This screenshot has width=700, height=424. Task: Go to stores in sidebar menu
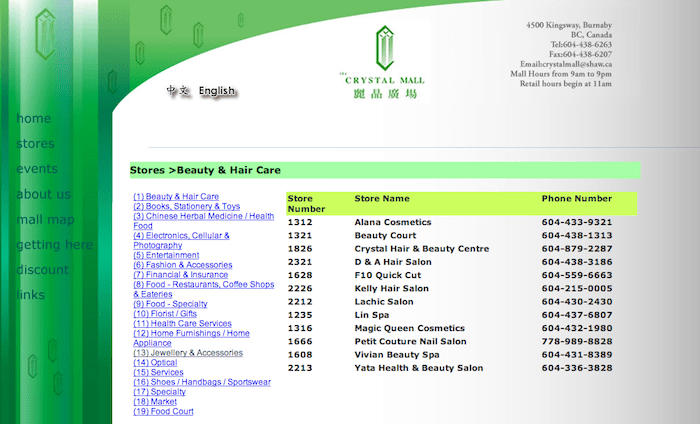pos(35,144)
